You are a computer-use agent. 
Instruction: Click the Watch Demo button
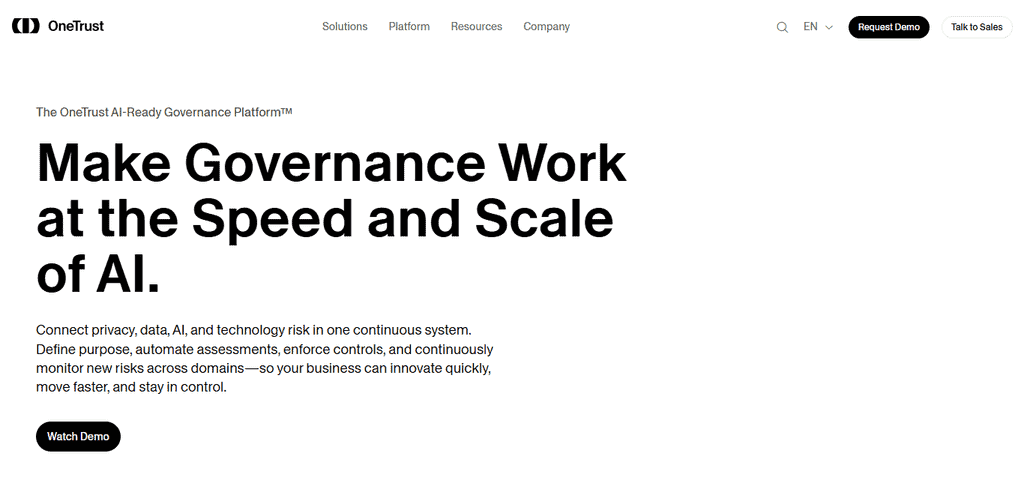pyautogui.click(x=78, y=437)
